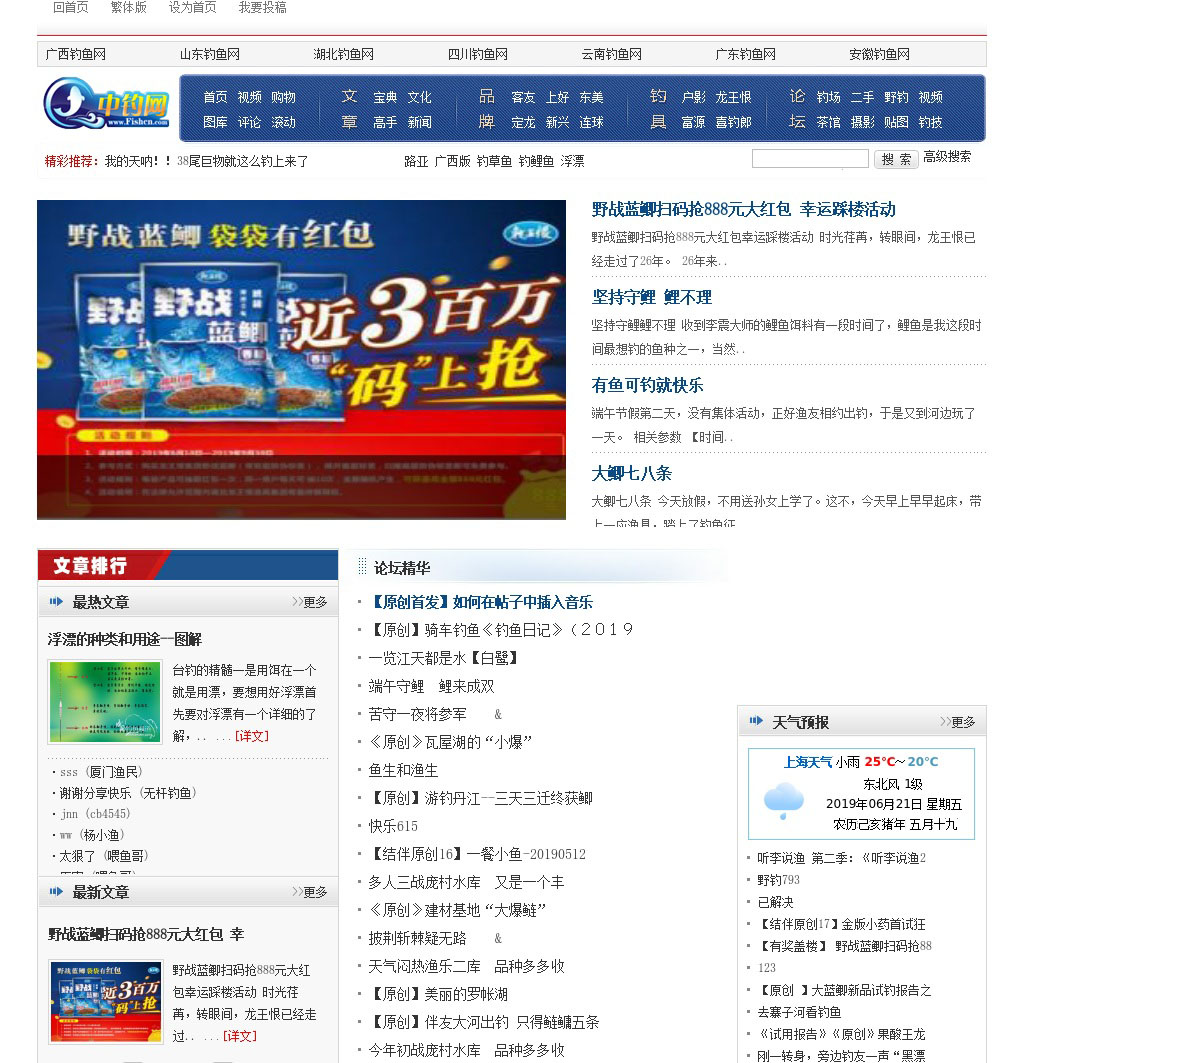The image size is (1200, 1063).
Task: Open headline 大鲫七八条
Action: [631, 473]
